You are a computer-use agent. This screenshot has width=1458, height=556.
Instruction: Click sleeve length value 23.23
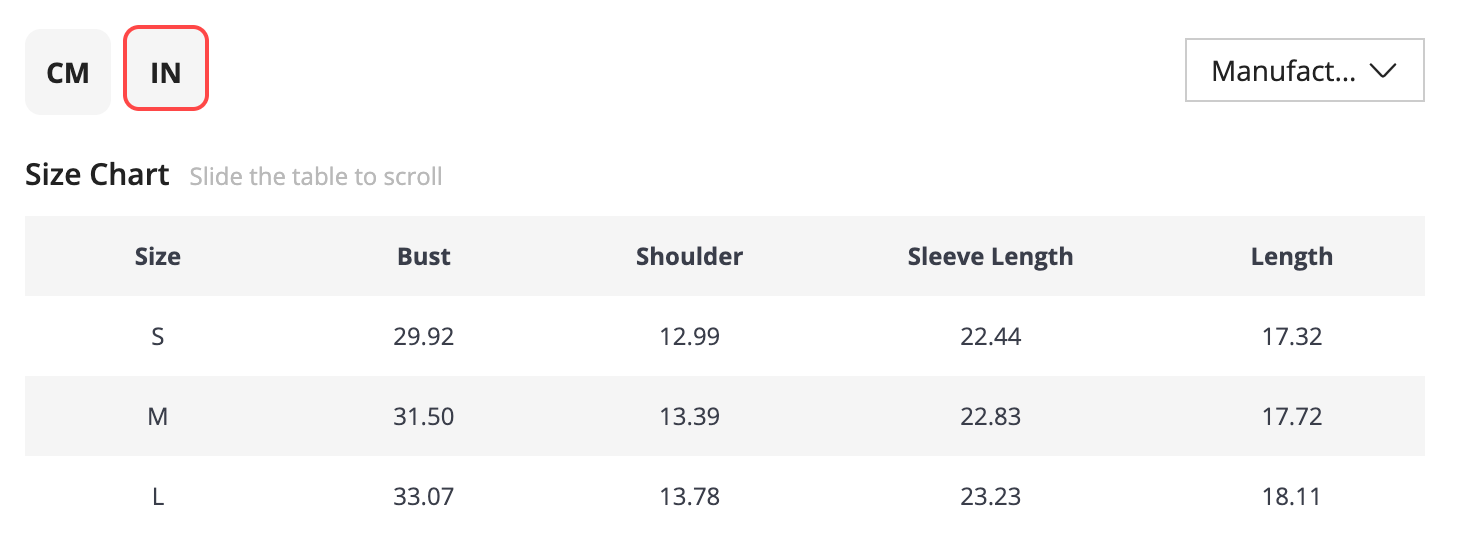[x=991, y=497]
